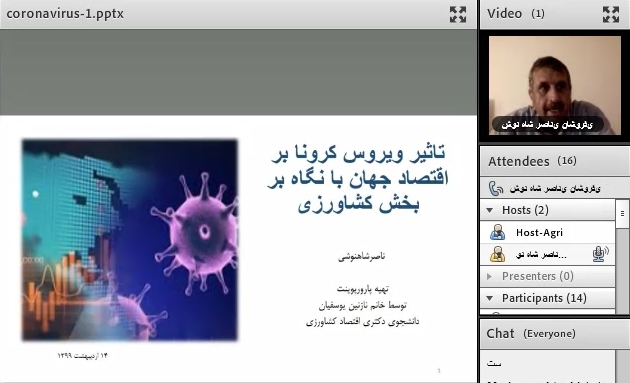Viewport: 630px width, 383px height.
Task: Maximize the coronavirus-1.pptx share pod
Action: [x=458, y=14]
